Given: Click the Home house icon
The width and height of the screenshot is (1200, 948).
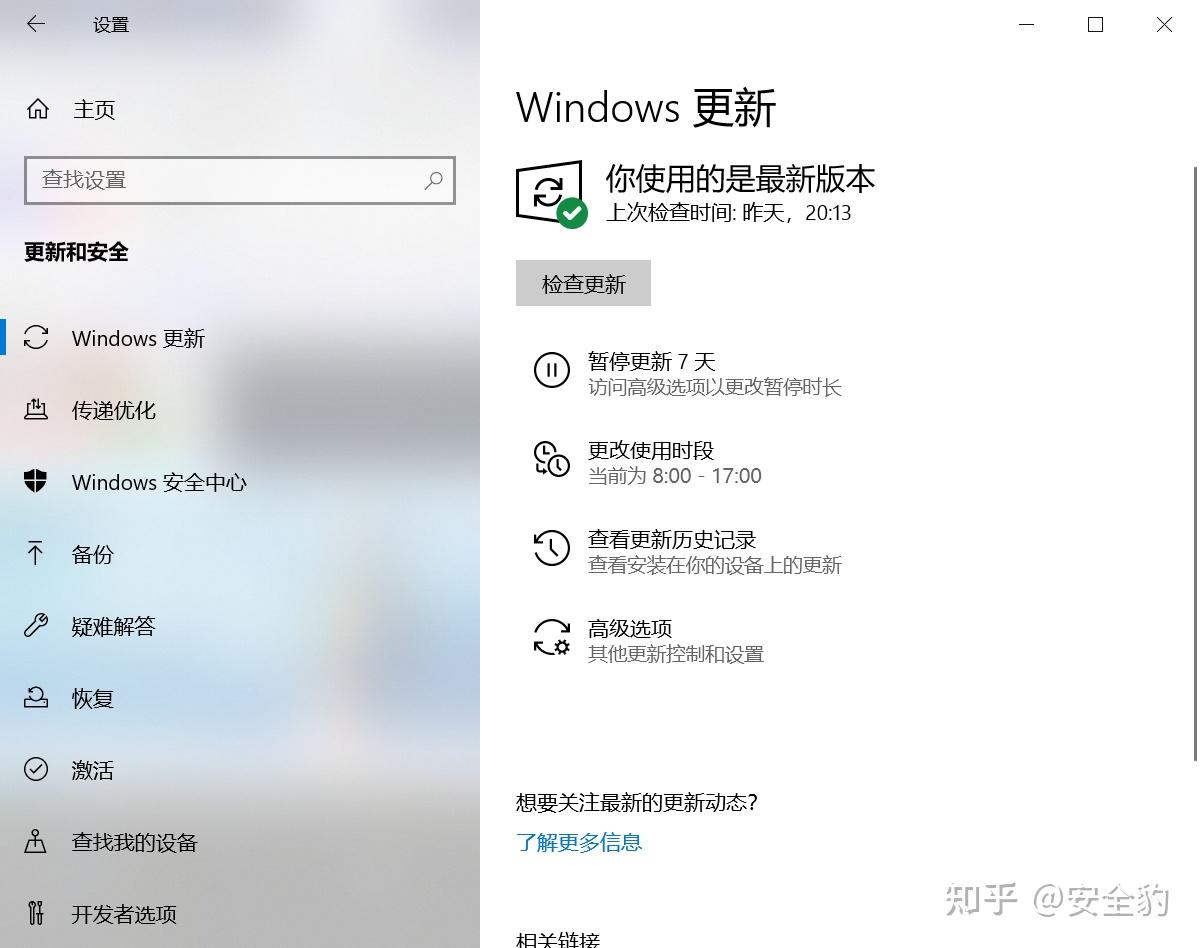Looking at the screenshot, I should pyautogui.click(x=37, y=109).
